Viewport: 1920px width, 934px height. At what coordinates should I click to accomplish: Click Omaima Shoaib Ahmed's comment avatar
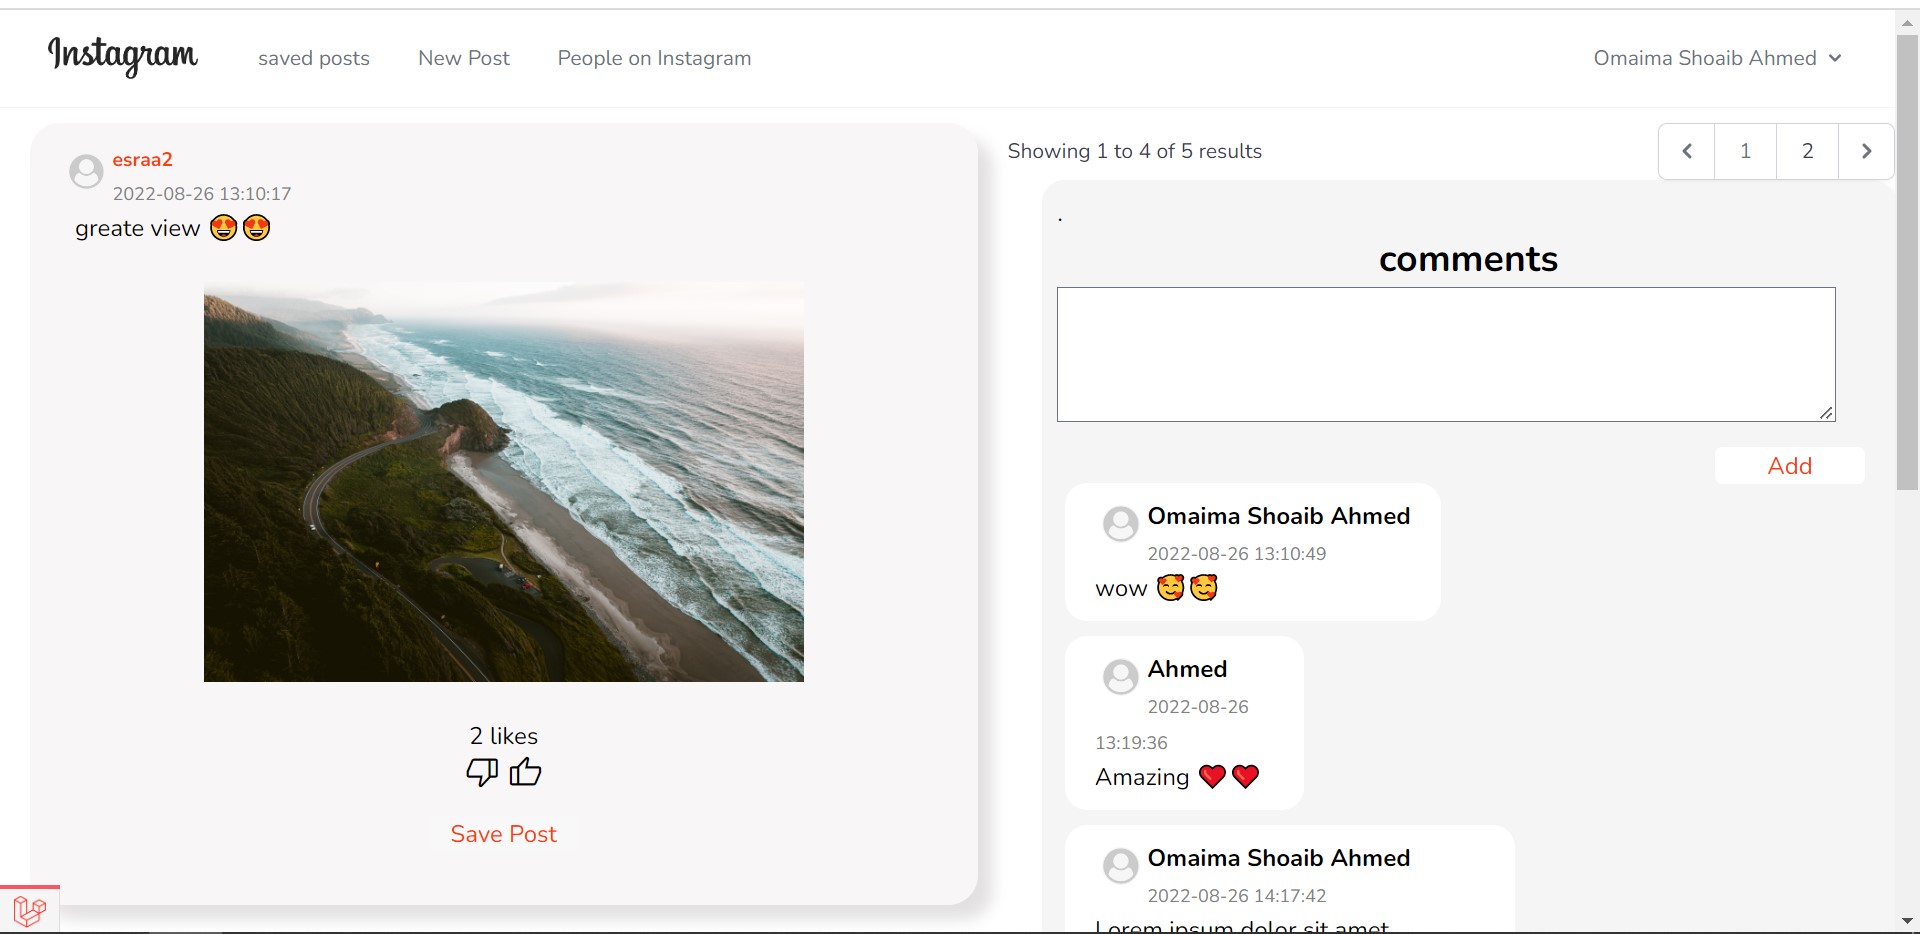tap(1120, 523)
